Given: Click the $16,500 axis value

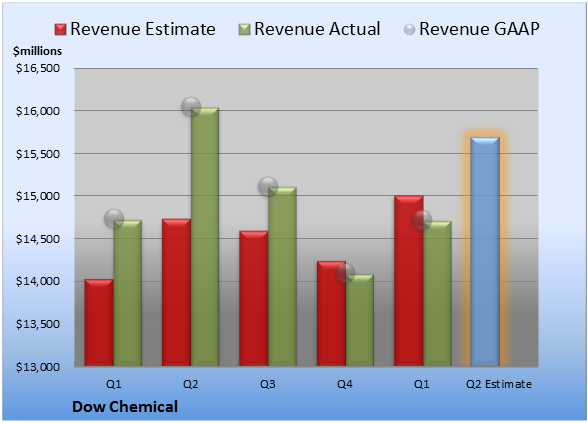Looking at the screenshot, I should [x=38, y=68].
